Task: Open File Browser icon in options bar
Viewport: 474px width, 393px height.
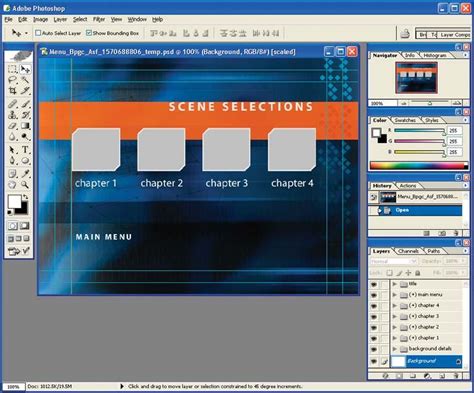Action: (x=405, y=33)
